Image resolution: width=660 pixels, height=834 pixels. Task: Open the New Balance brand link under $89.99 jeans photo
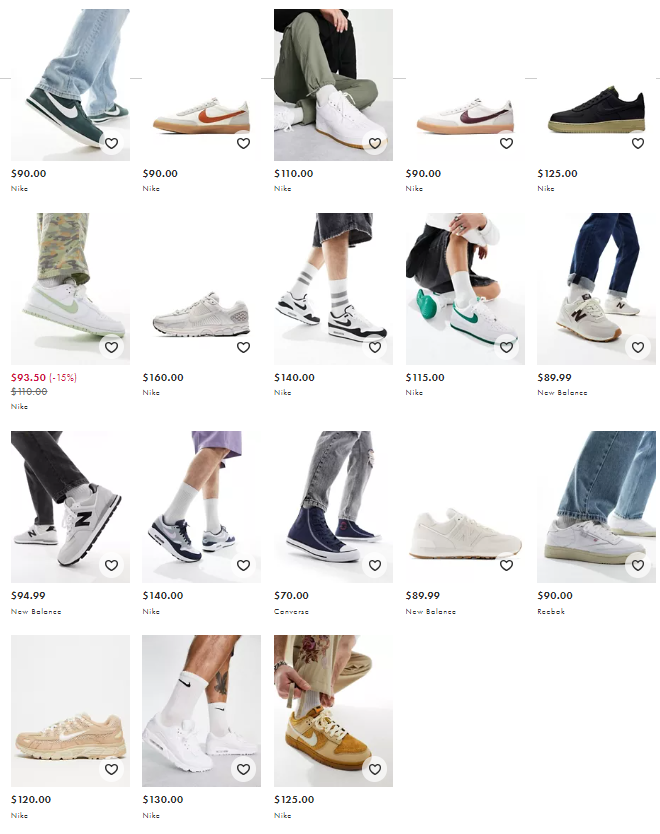point(562,393)
